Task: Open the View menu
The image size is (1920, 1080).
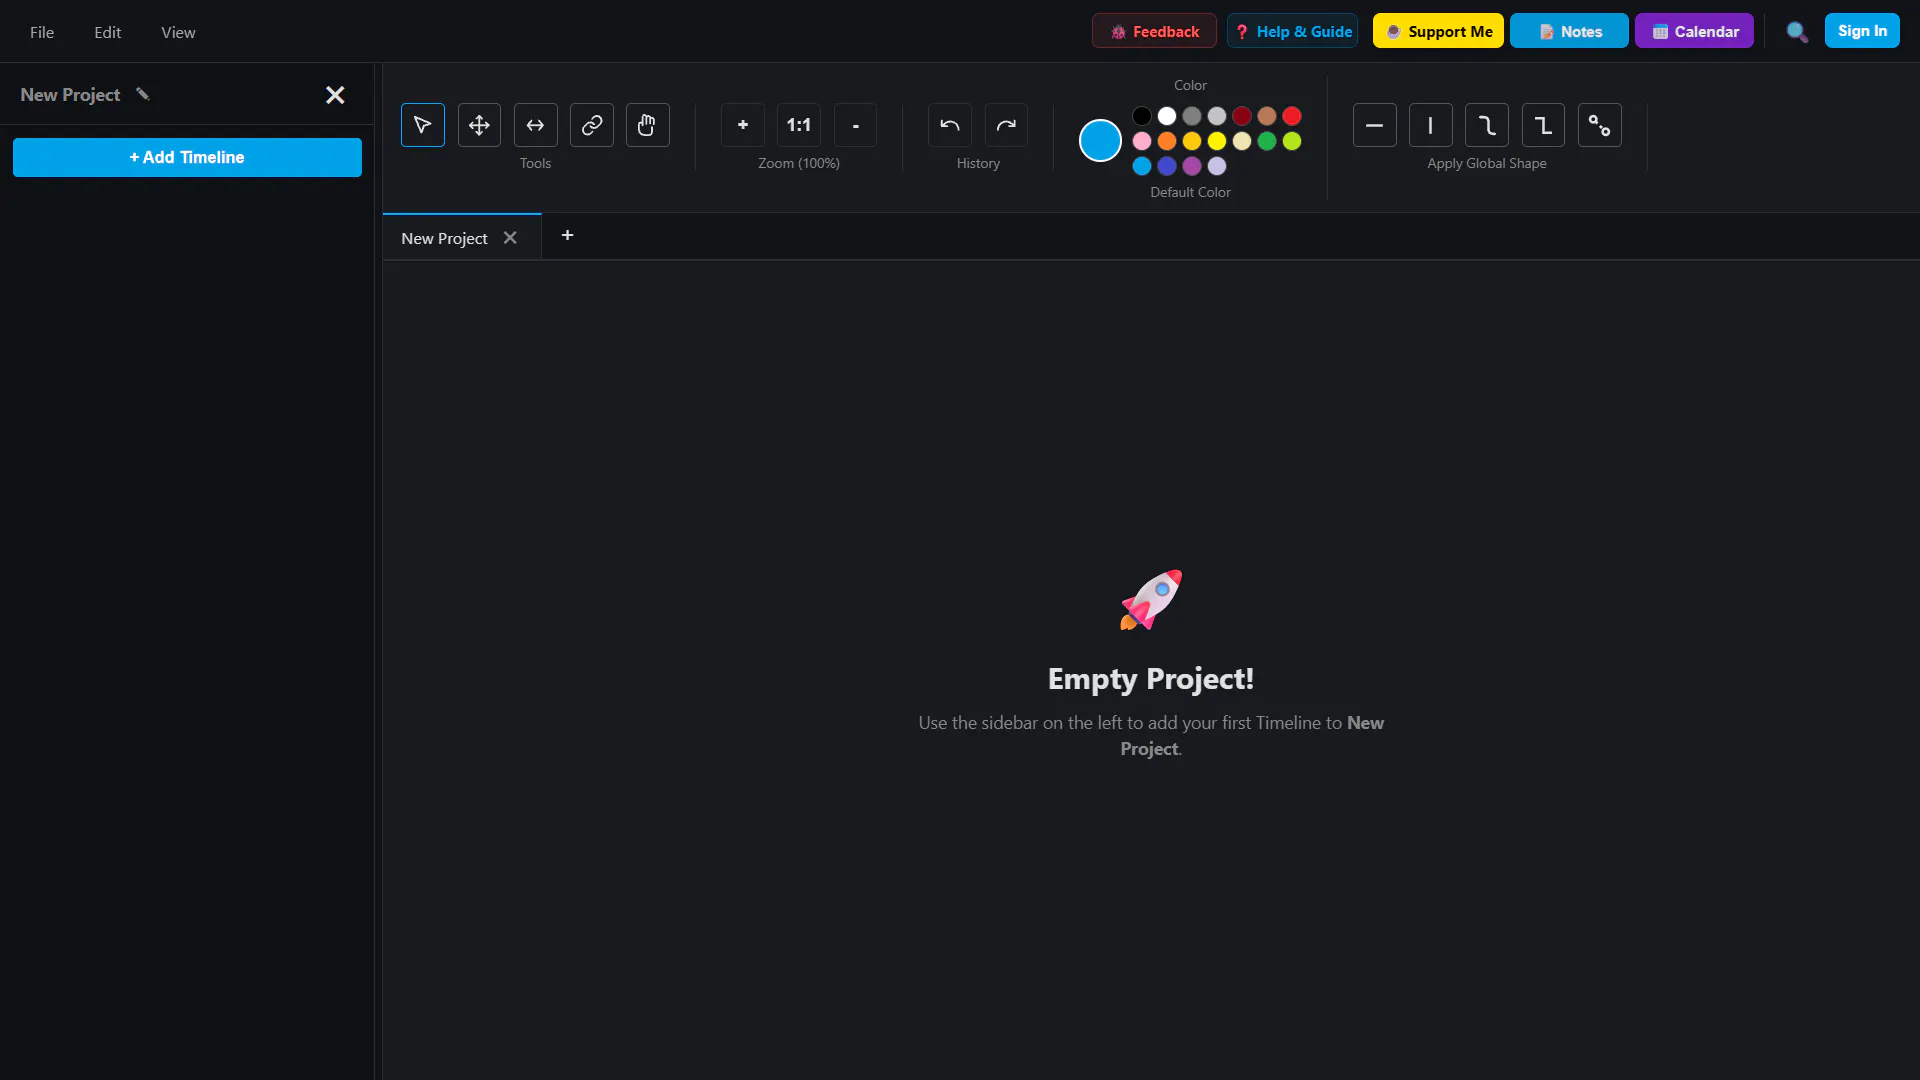Action: coord(178,32)
